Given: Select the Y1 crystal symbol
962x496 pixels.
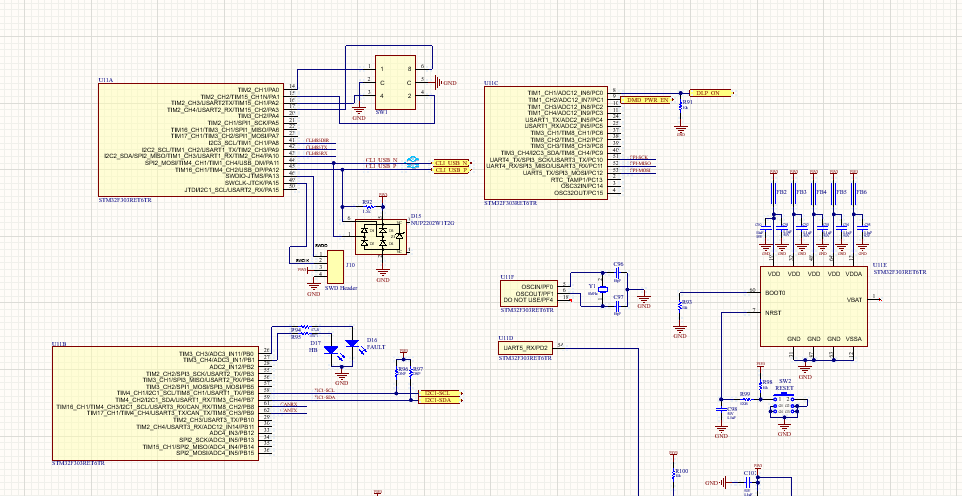Looking at the screenshot, I should click(x=602, y=290).
